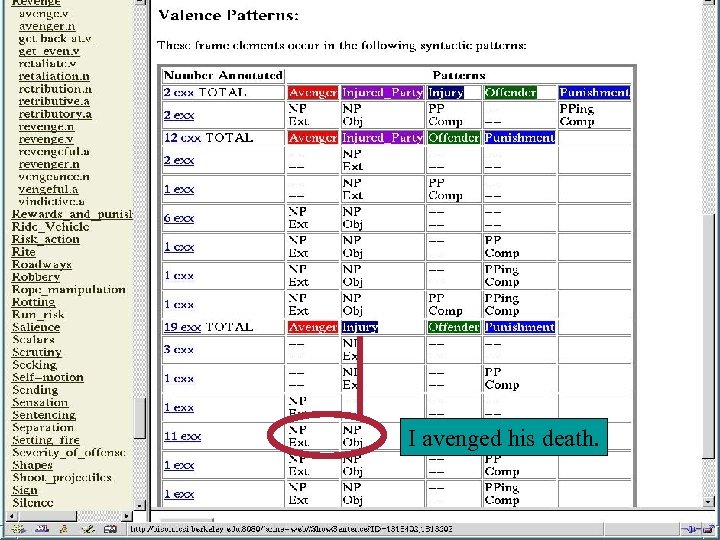The height and width of the screenshot is (540, 720).
Task: Open Instant Messenger icon in component bar
Action: coord(64,529)
